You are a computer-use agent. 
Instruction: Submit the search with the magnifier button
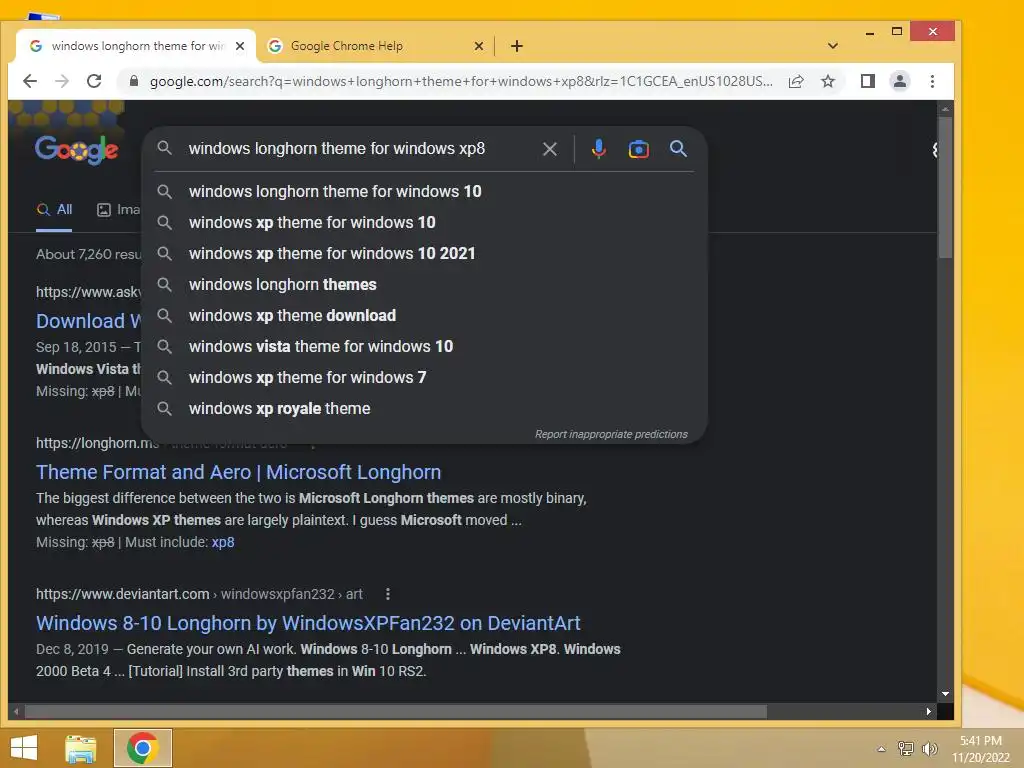pos(678,149)
